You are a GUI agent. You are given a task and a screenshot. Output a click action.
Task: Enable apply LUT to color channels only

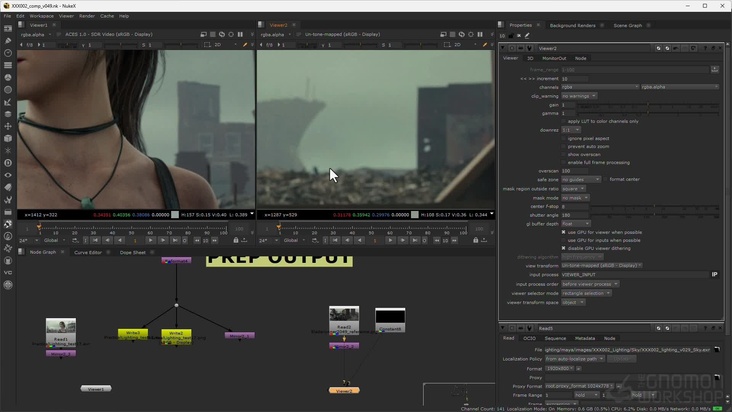[x=563, y=121]
